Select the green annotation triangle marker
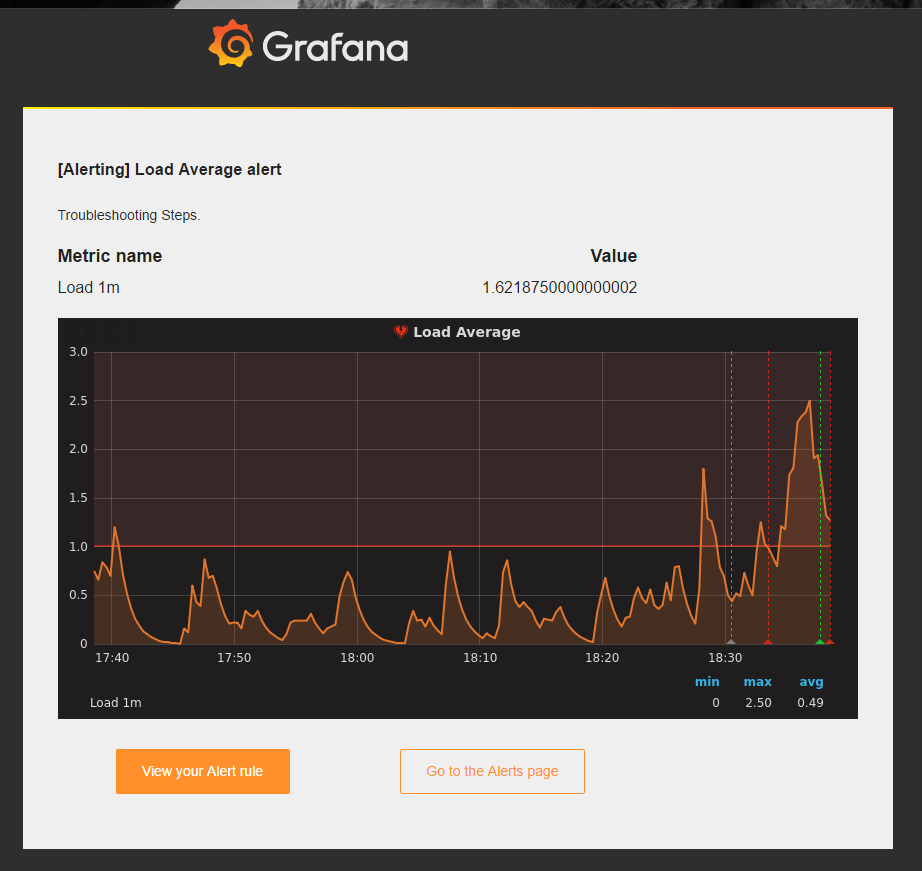 pyautogui.click(x=820, y=642)
